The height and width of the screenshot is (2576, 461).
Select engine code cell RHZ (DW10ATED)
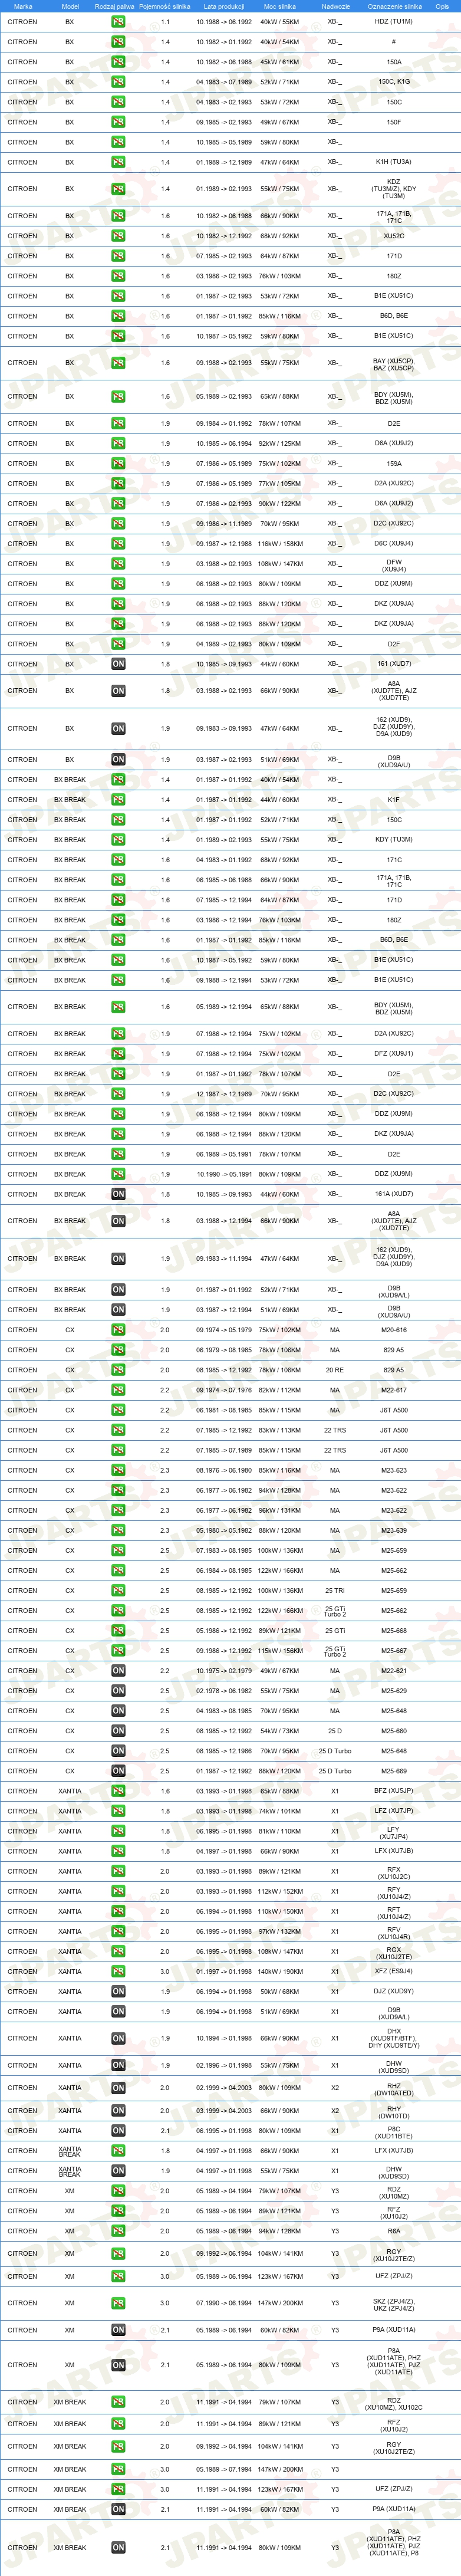click(x=394, y=2088)
